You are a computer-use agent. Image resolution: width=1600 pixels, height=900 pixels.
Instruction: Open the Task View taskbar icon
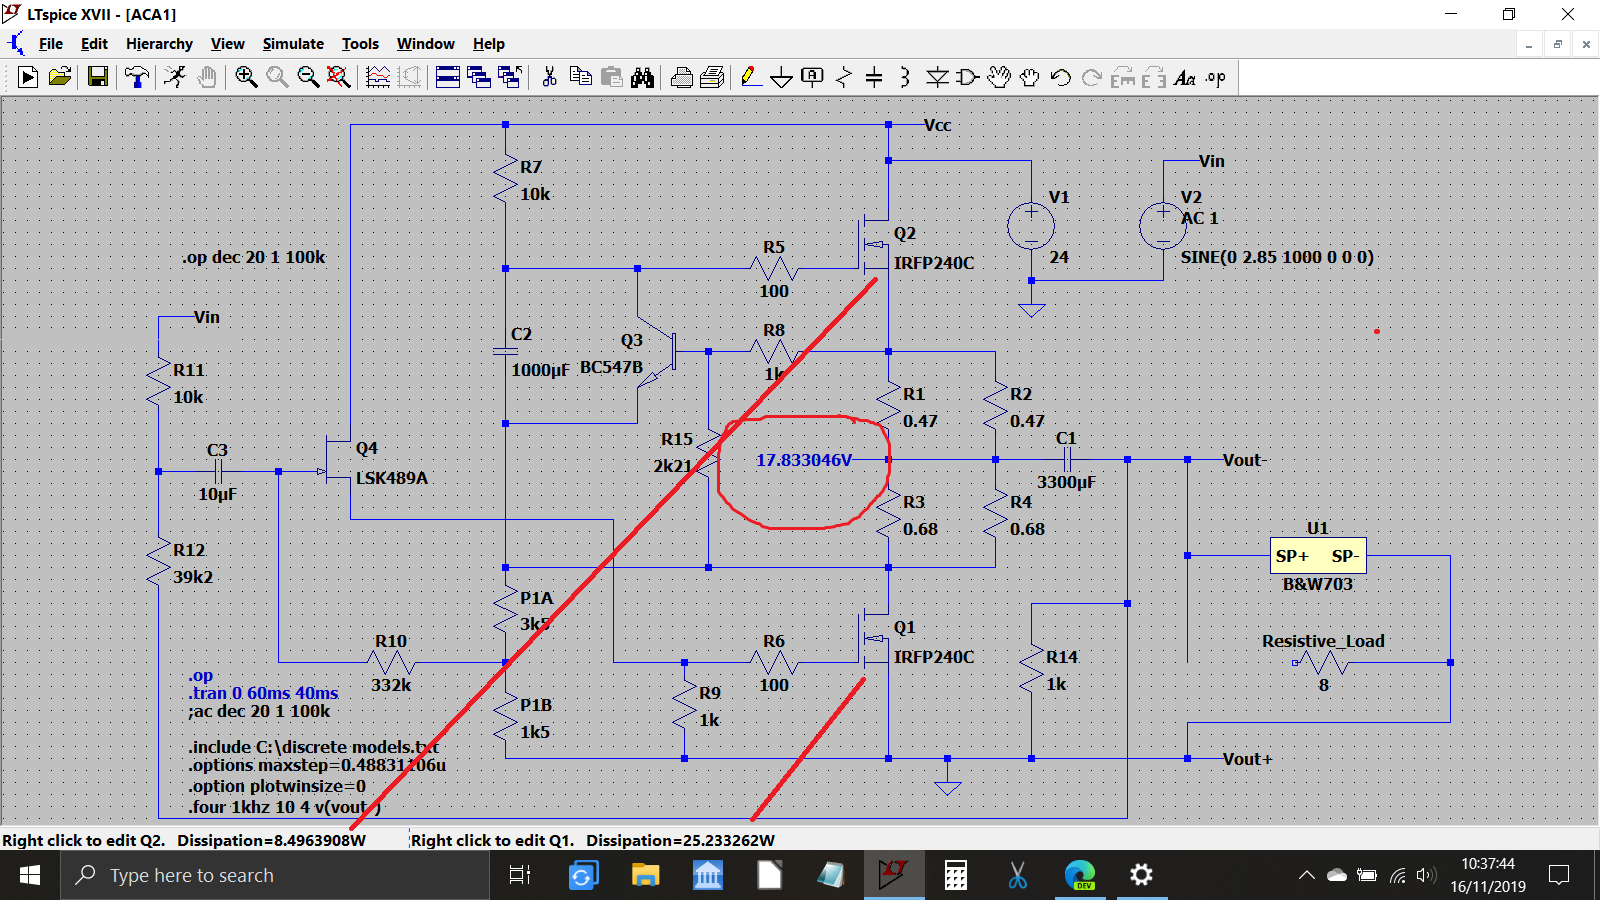click(520, 875)
